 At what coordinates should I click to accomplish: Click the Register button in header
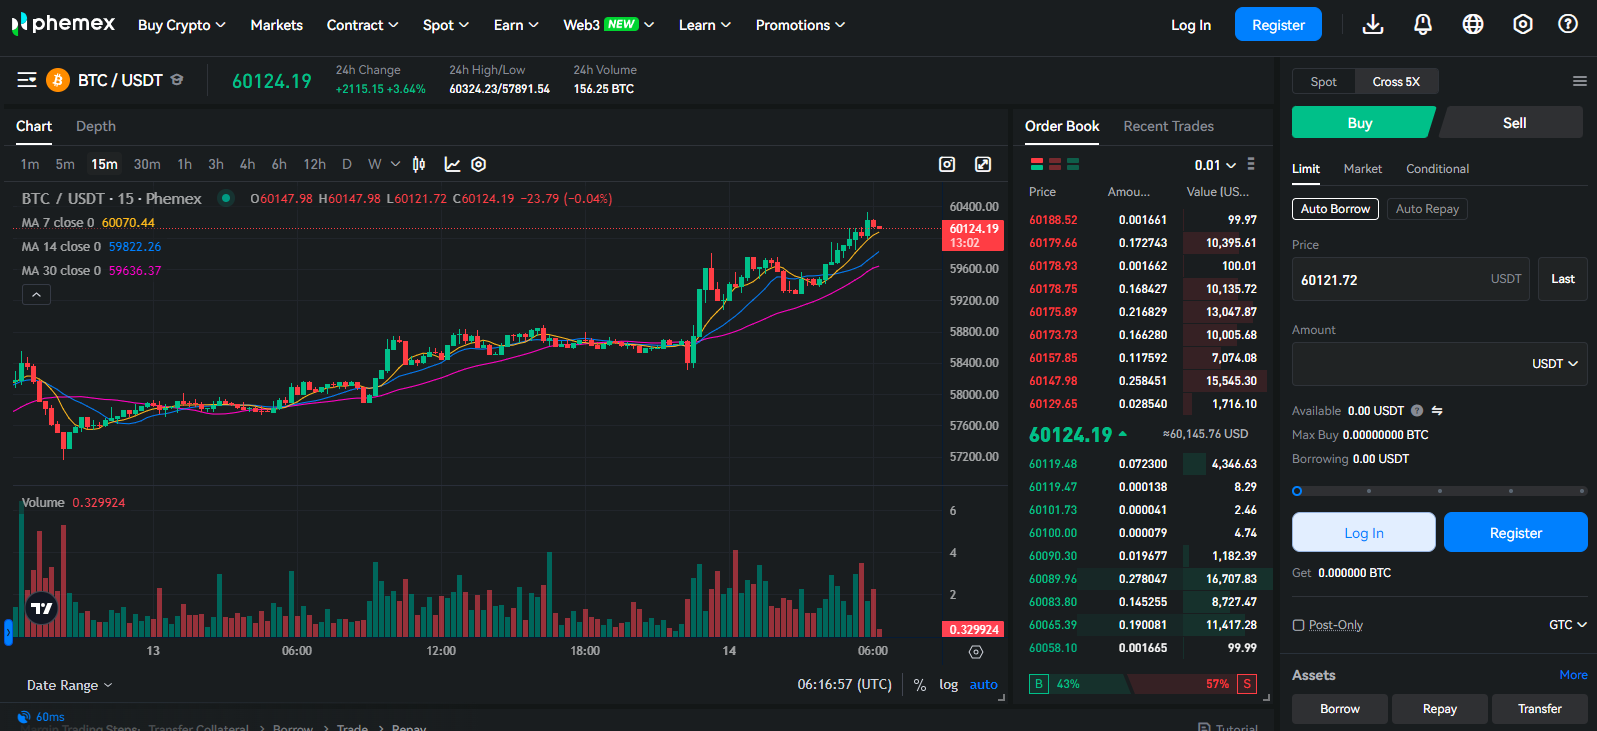point(1278,24)
